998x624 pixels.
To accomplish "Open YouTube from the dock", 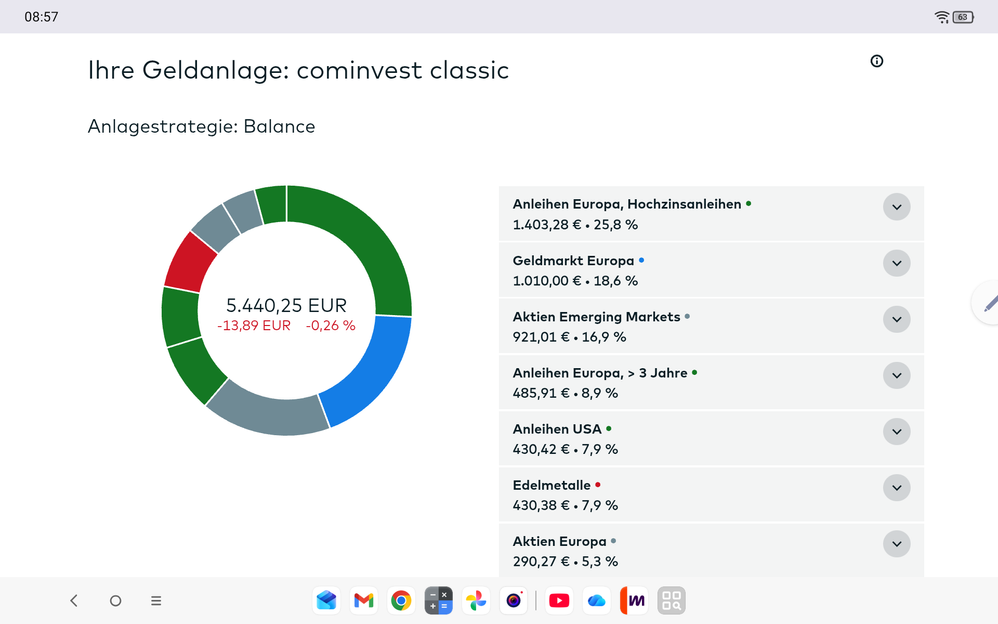I will (x=559, y=600).
